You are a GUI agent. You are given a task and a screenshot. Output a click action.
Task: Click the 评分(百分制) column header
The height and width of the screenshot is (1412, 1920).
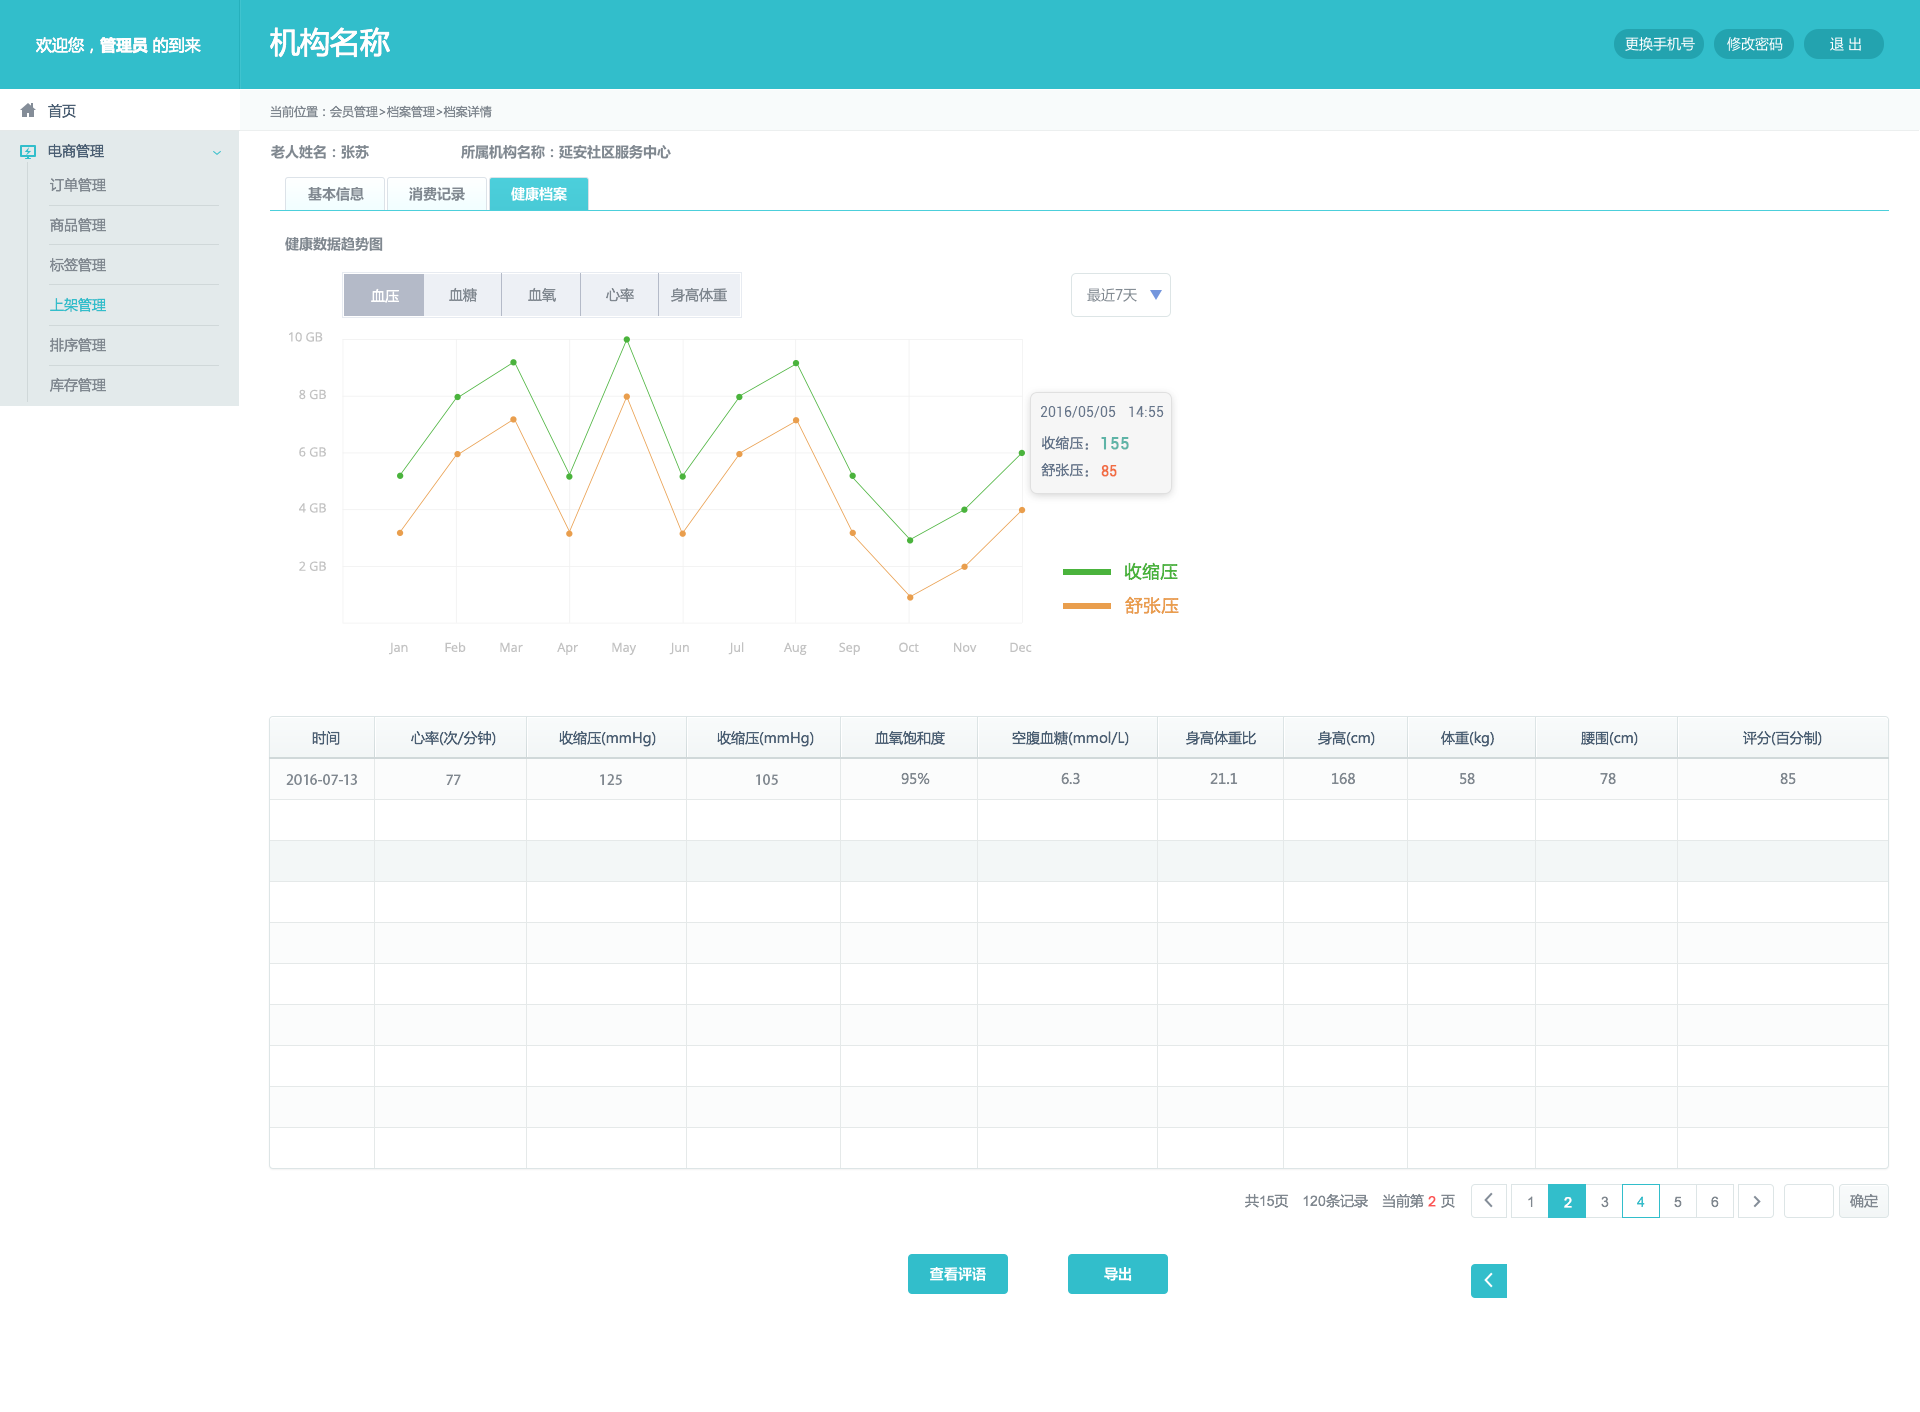[1782, 738]
